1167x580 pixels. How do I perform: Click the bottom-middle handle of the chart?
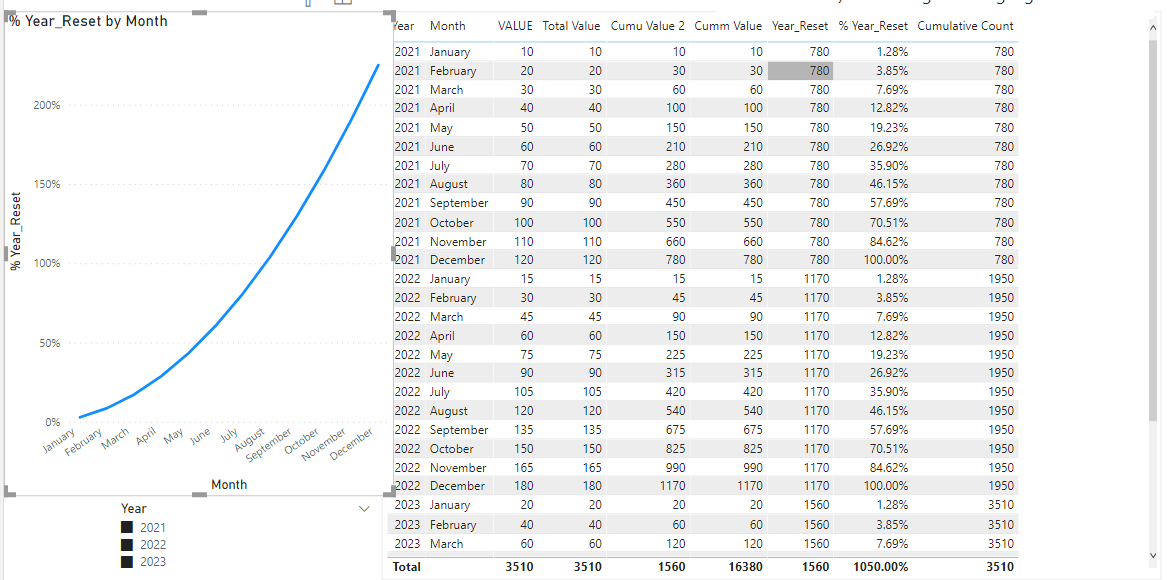[x=199, y=493]
